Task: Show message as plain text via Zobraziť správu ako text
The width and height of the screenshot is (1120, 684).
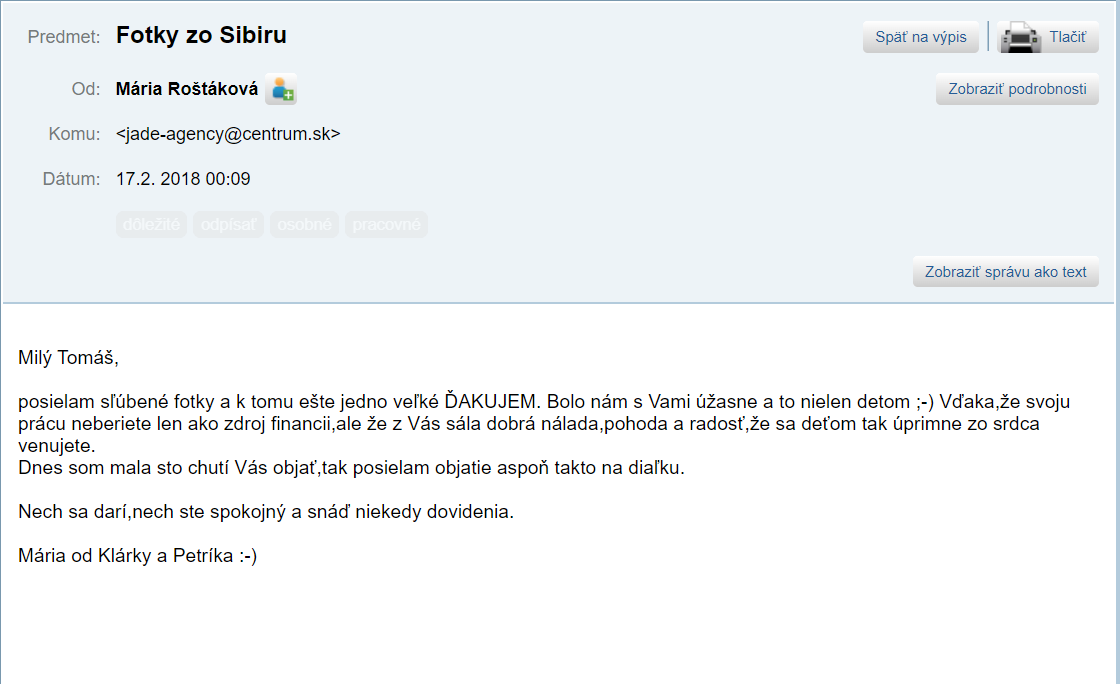Action: (x=1005, y=271)
